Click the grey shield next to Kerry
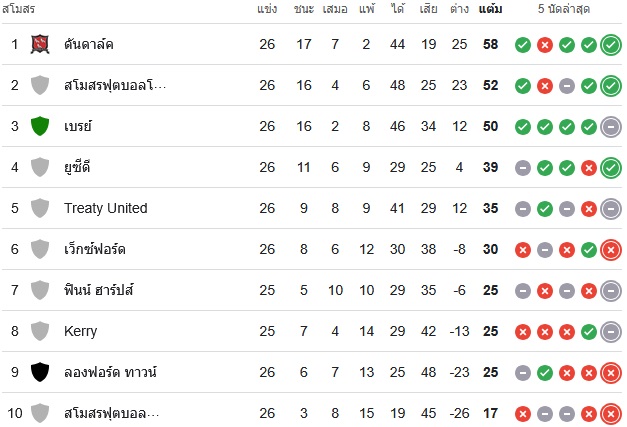627x427 pixels. 40,331
